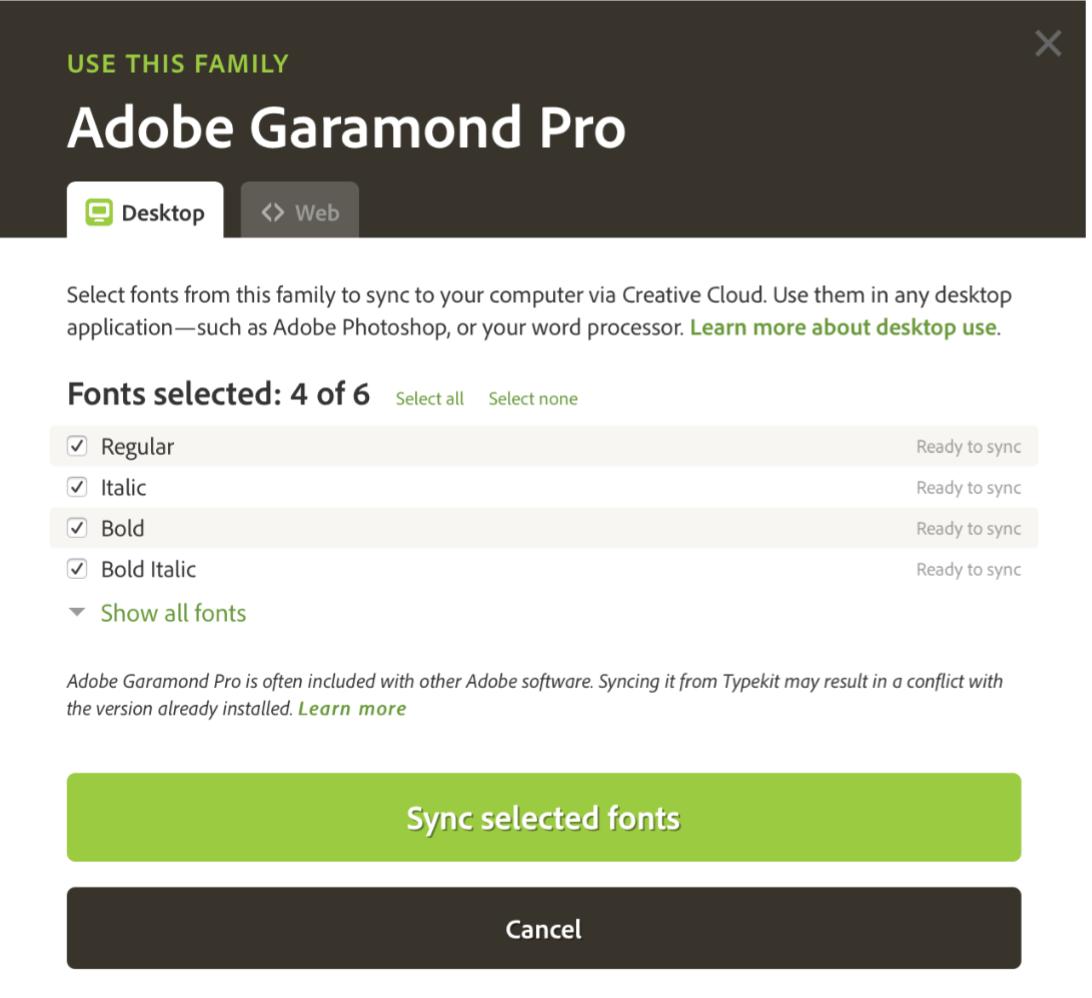Switch to the Web tab
This screenshot has width=1092, height=998.
(x=299, y=211)
